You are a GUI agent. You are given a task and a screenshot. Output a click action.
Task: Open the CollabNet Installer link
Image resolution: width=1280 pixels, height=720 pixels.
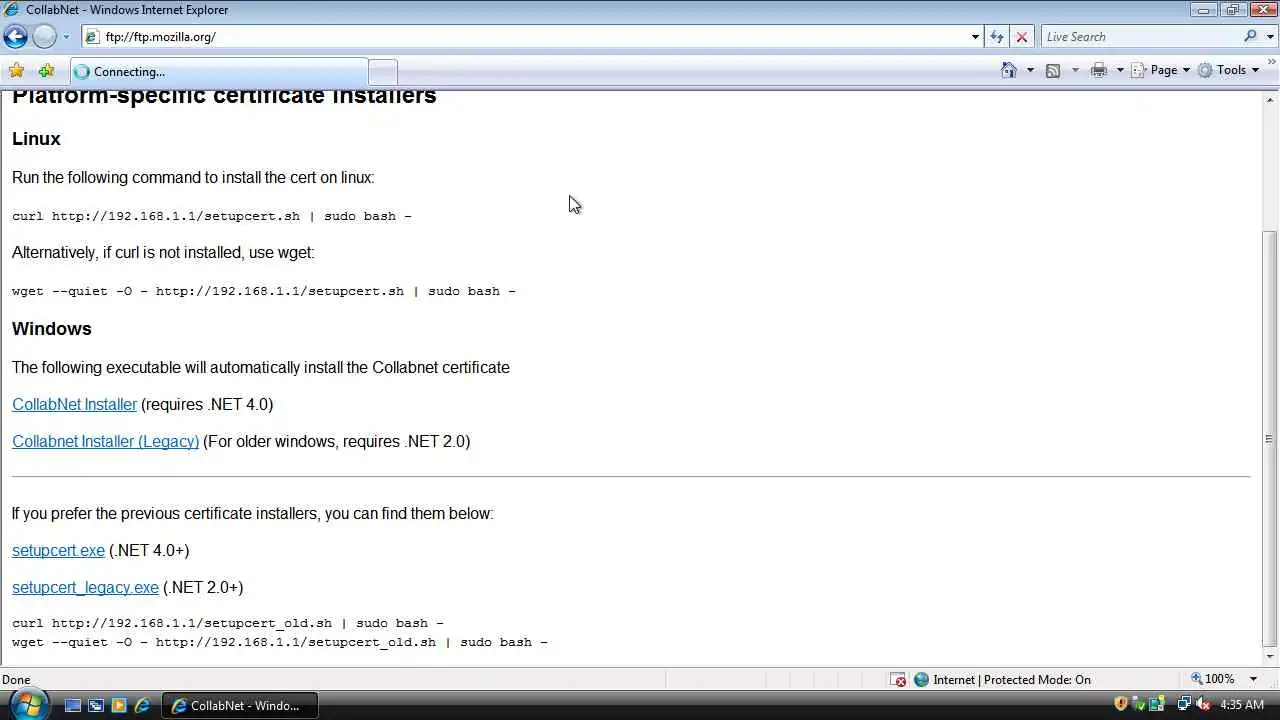[74, 404]
